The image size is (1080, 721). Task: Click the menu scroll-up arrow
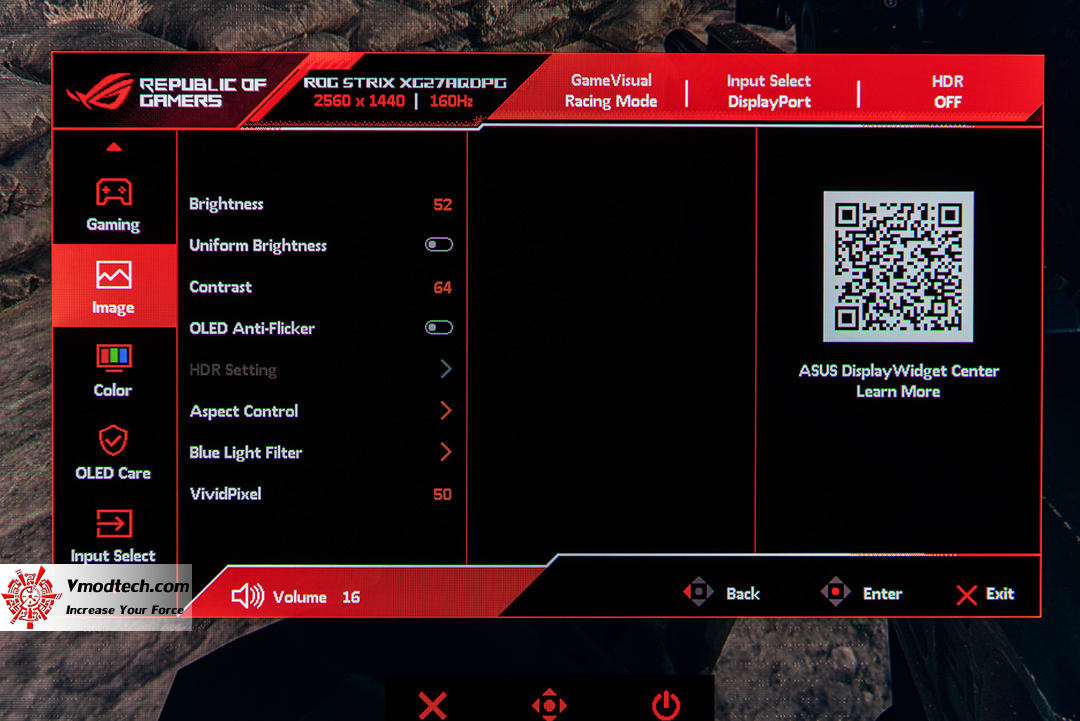114,147
